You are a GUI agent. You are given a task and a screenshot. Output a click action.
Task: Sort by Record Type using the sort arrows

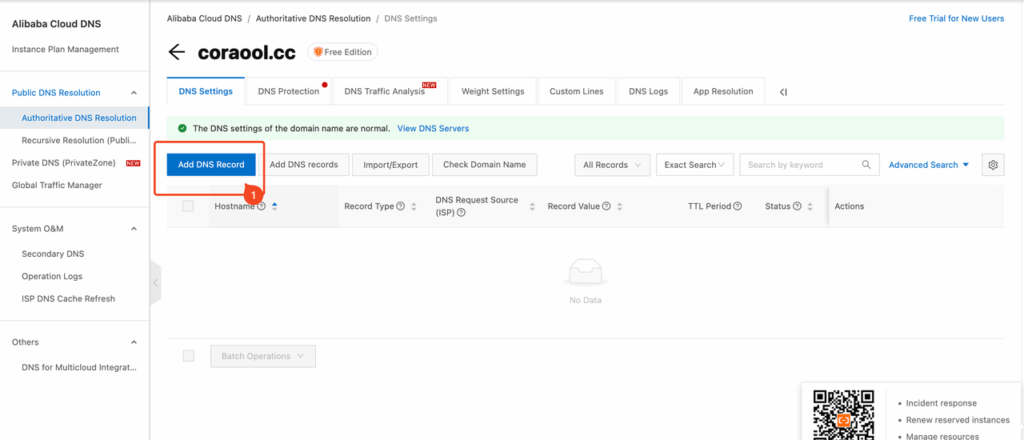tap(413, 206)
